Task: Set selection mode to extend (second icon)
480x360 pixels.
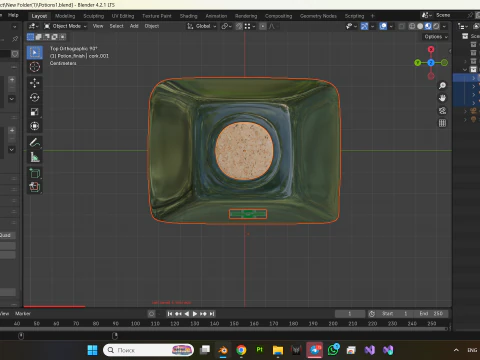Action: tap(39, 37)
